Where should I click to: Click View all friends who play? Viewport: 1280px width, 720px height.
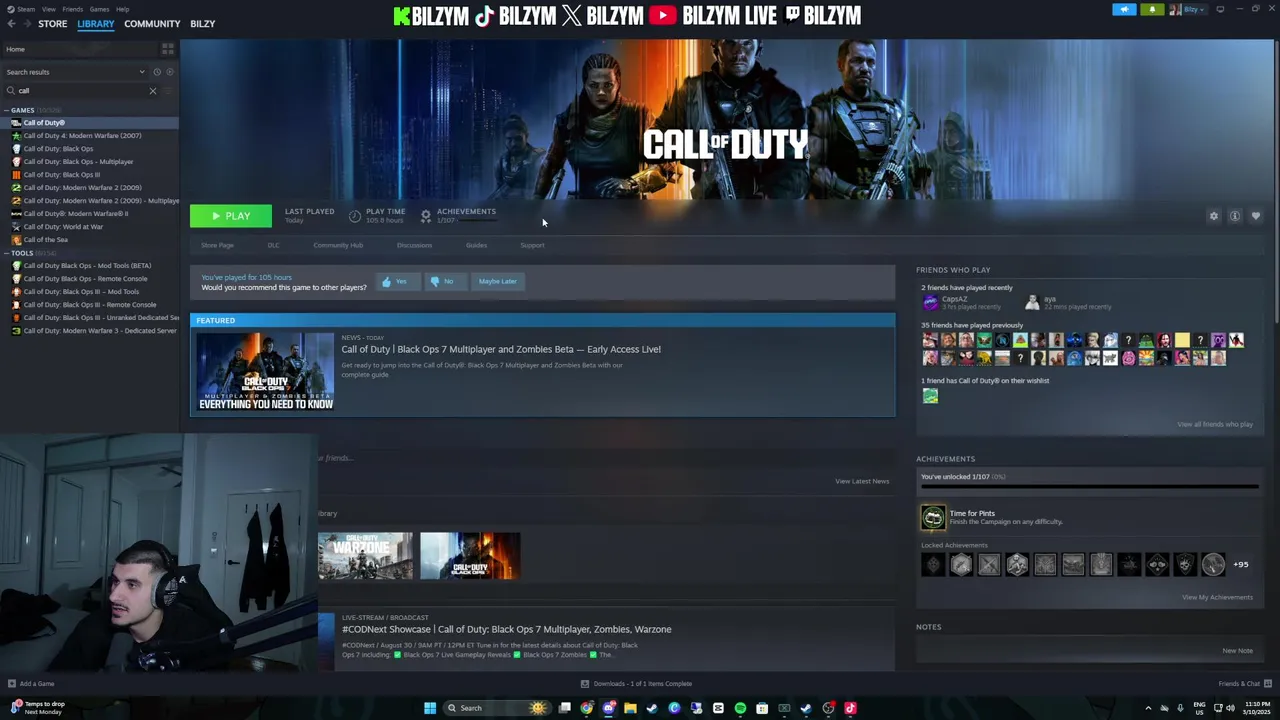point(1214,424)
